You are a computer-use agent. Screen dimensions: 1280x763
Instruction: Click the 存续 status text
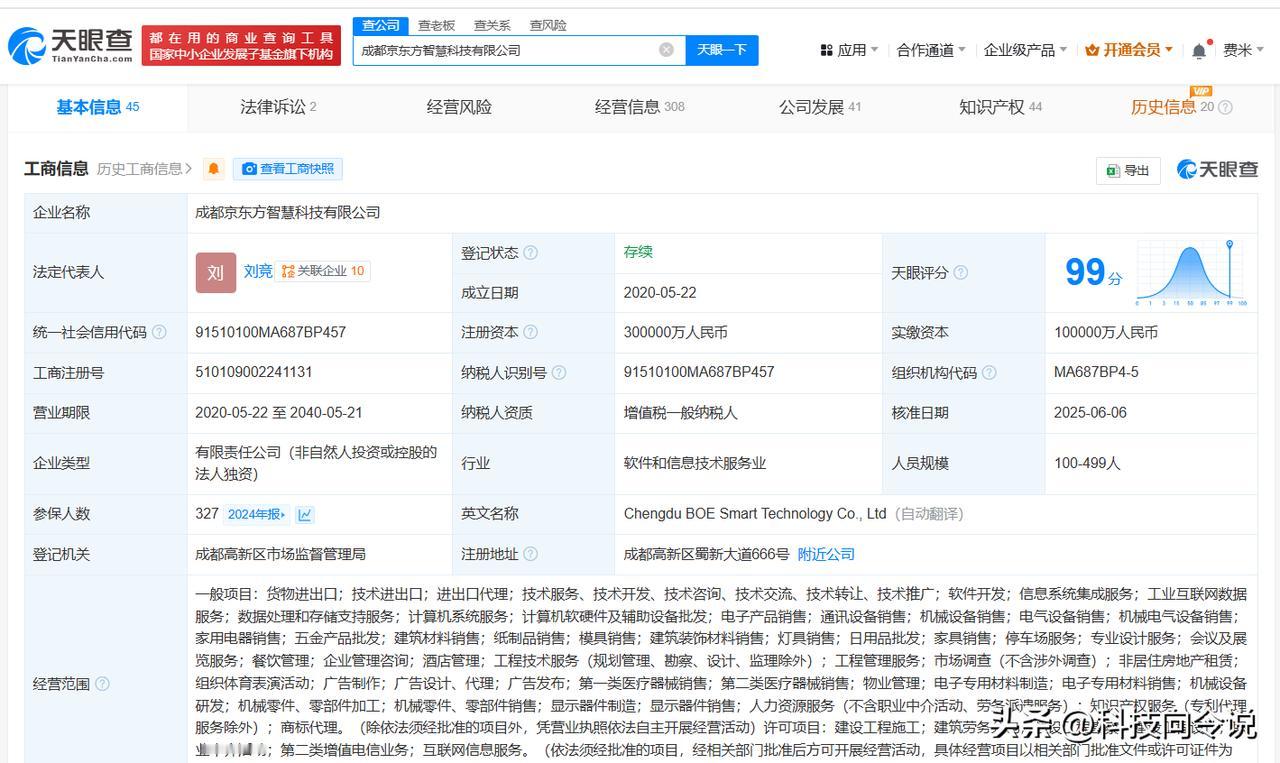(638, 252)
